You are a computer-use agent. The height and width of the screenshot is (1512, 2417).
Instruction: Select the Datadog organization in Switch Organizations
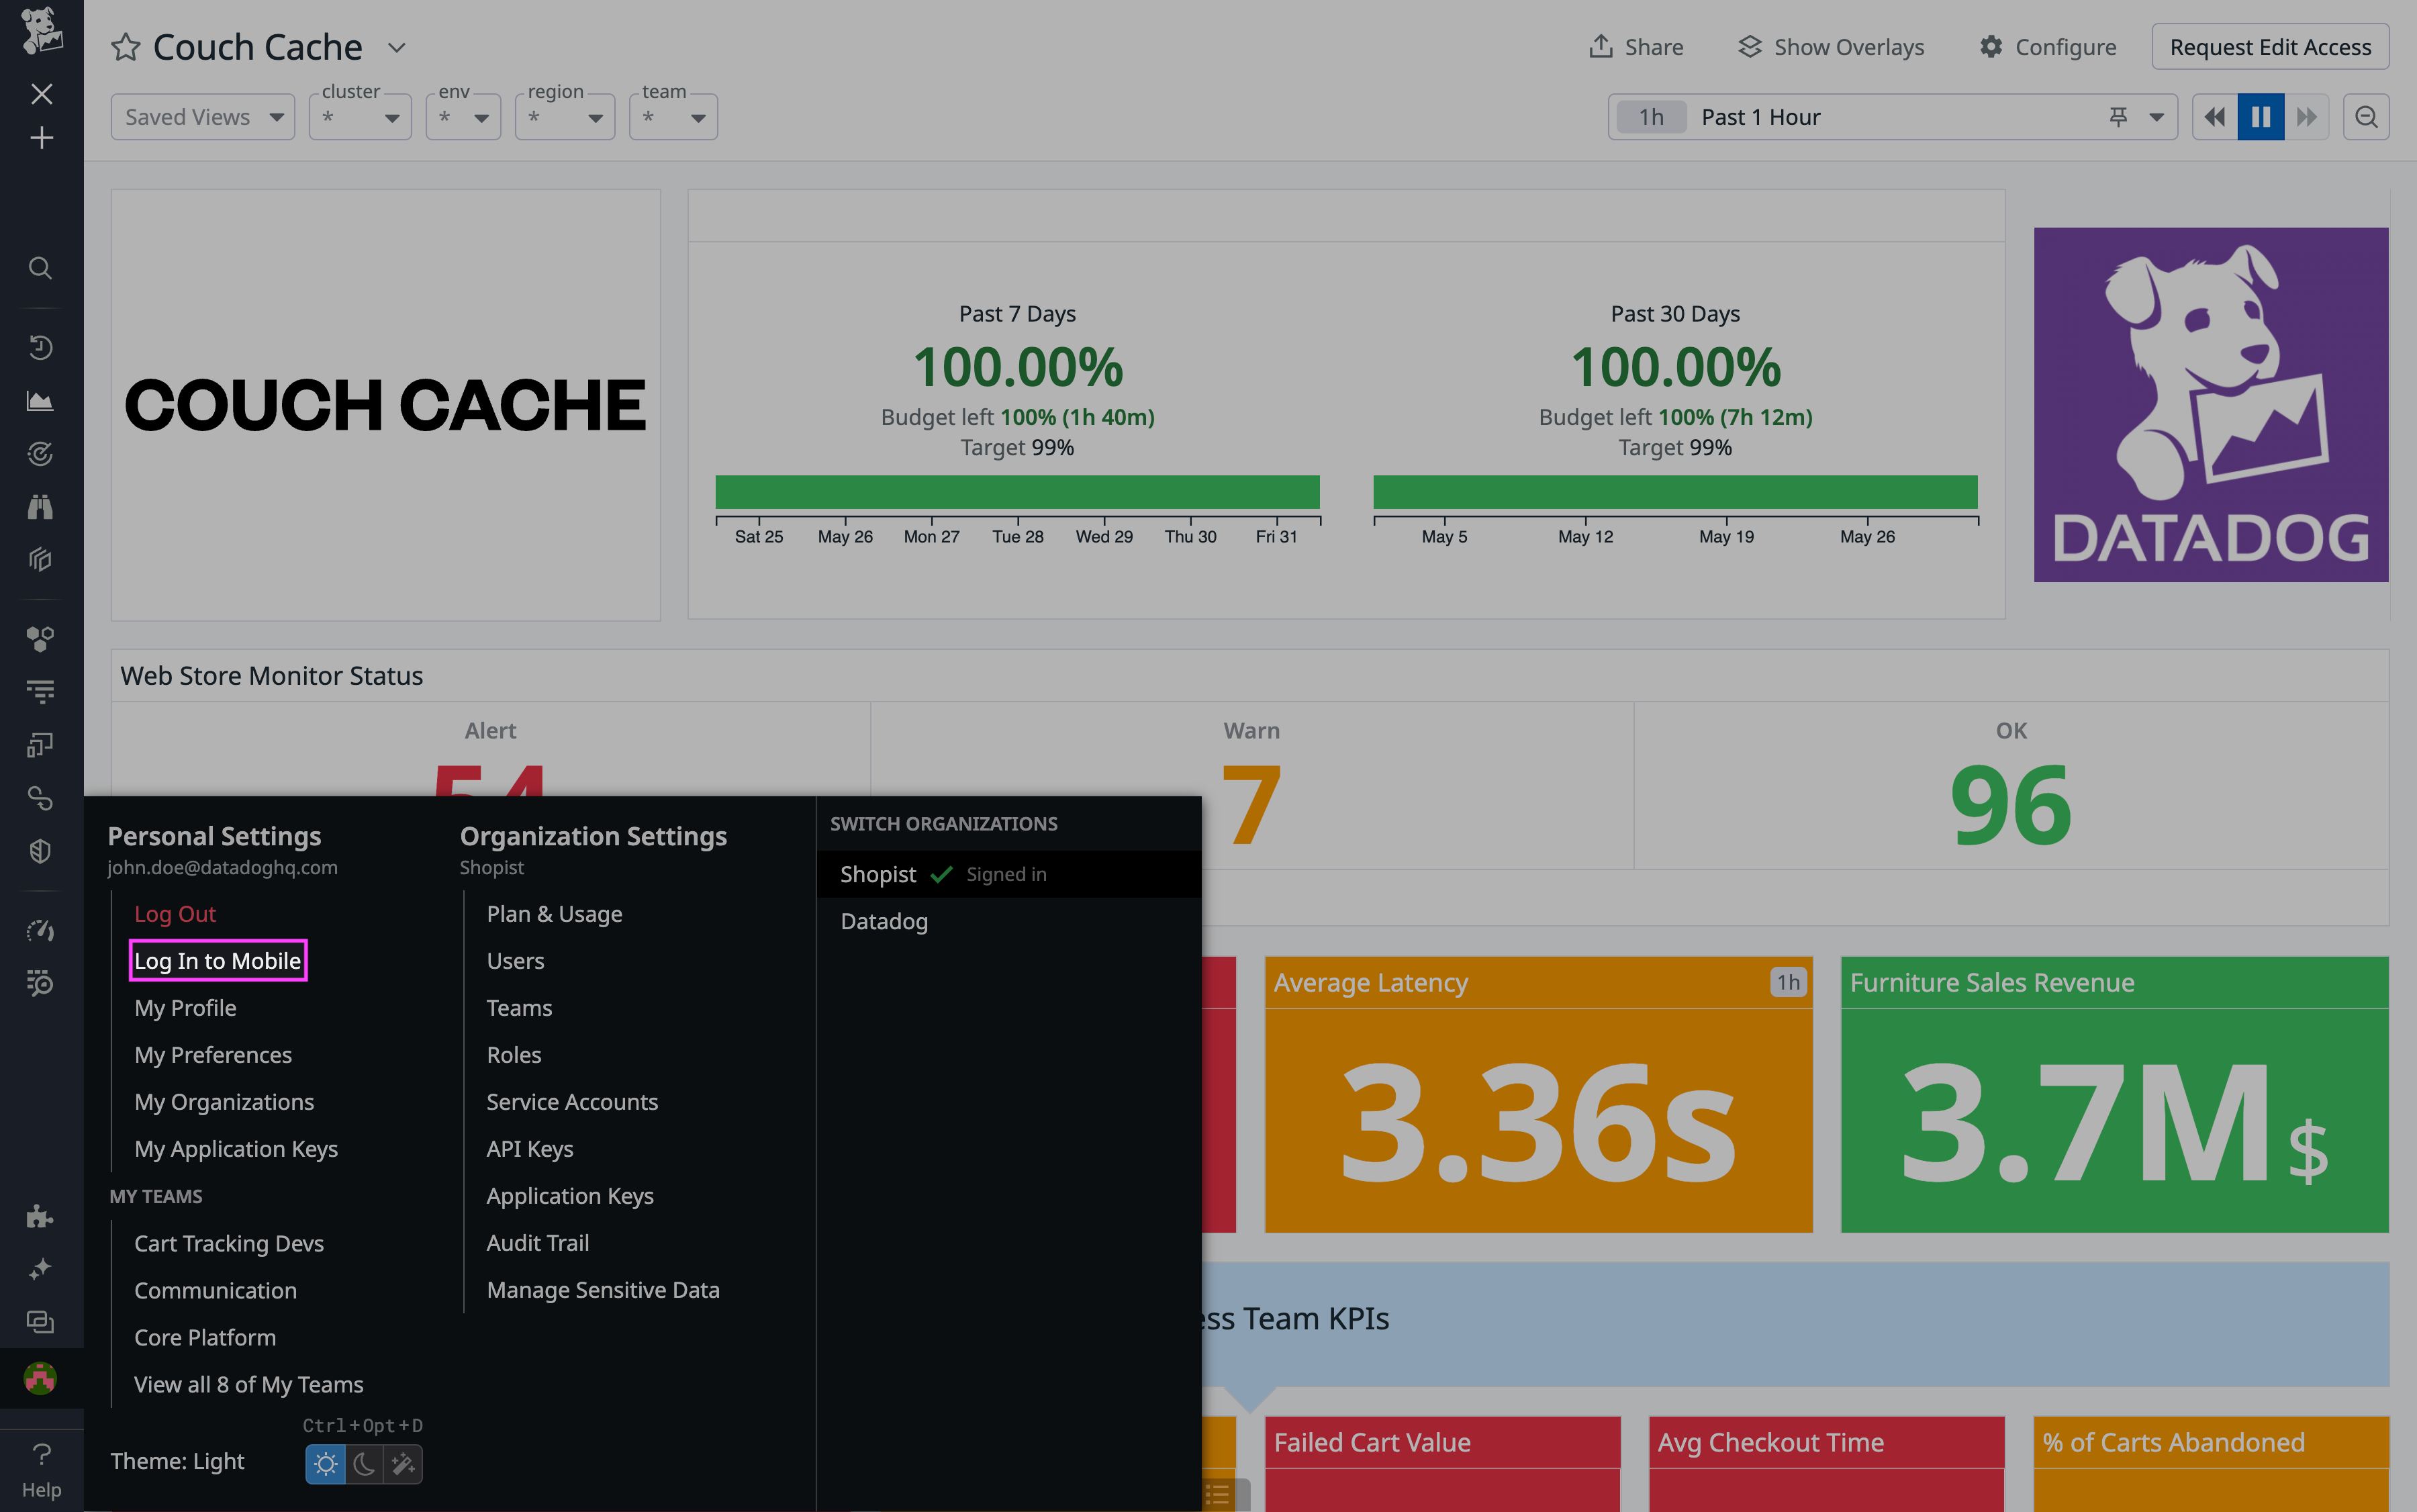coord(883,921)
